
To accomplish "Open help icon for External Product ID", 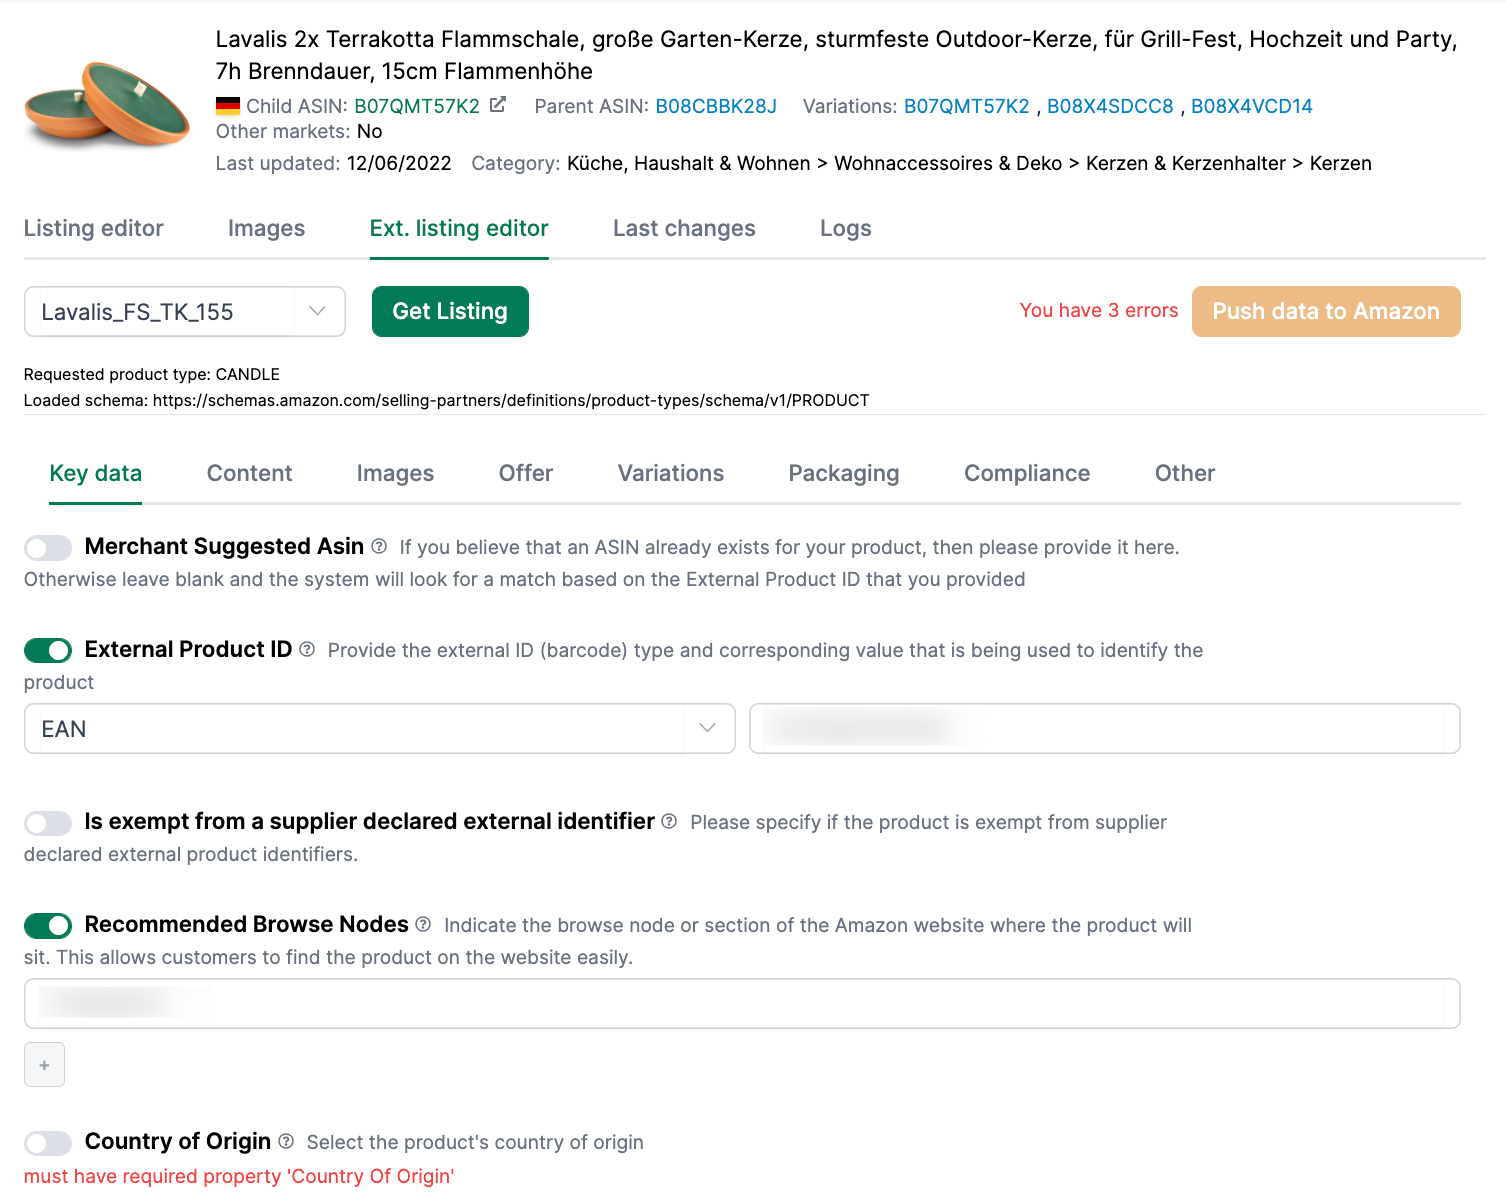I will click(x=307, y=649).
